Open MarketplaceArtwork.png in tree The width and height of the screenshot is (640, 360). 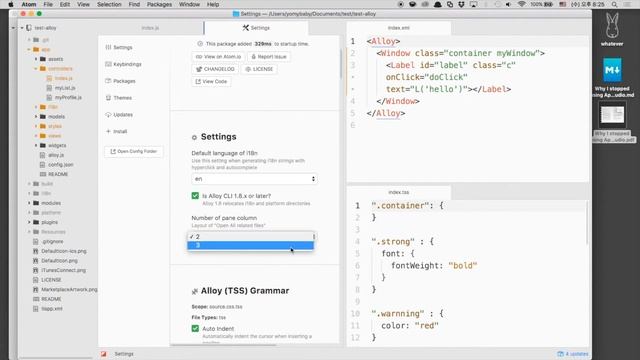pyautogui.click(x=69, y=289)
